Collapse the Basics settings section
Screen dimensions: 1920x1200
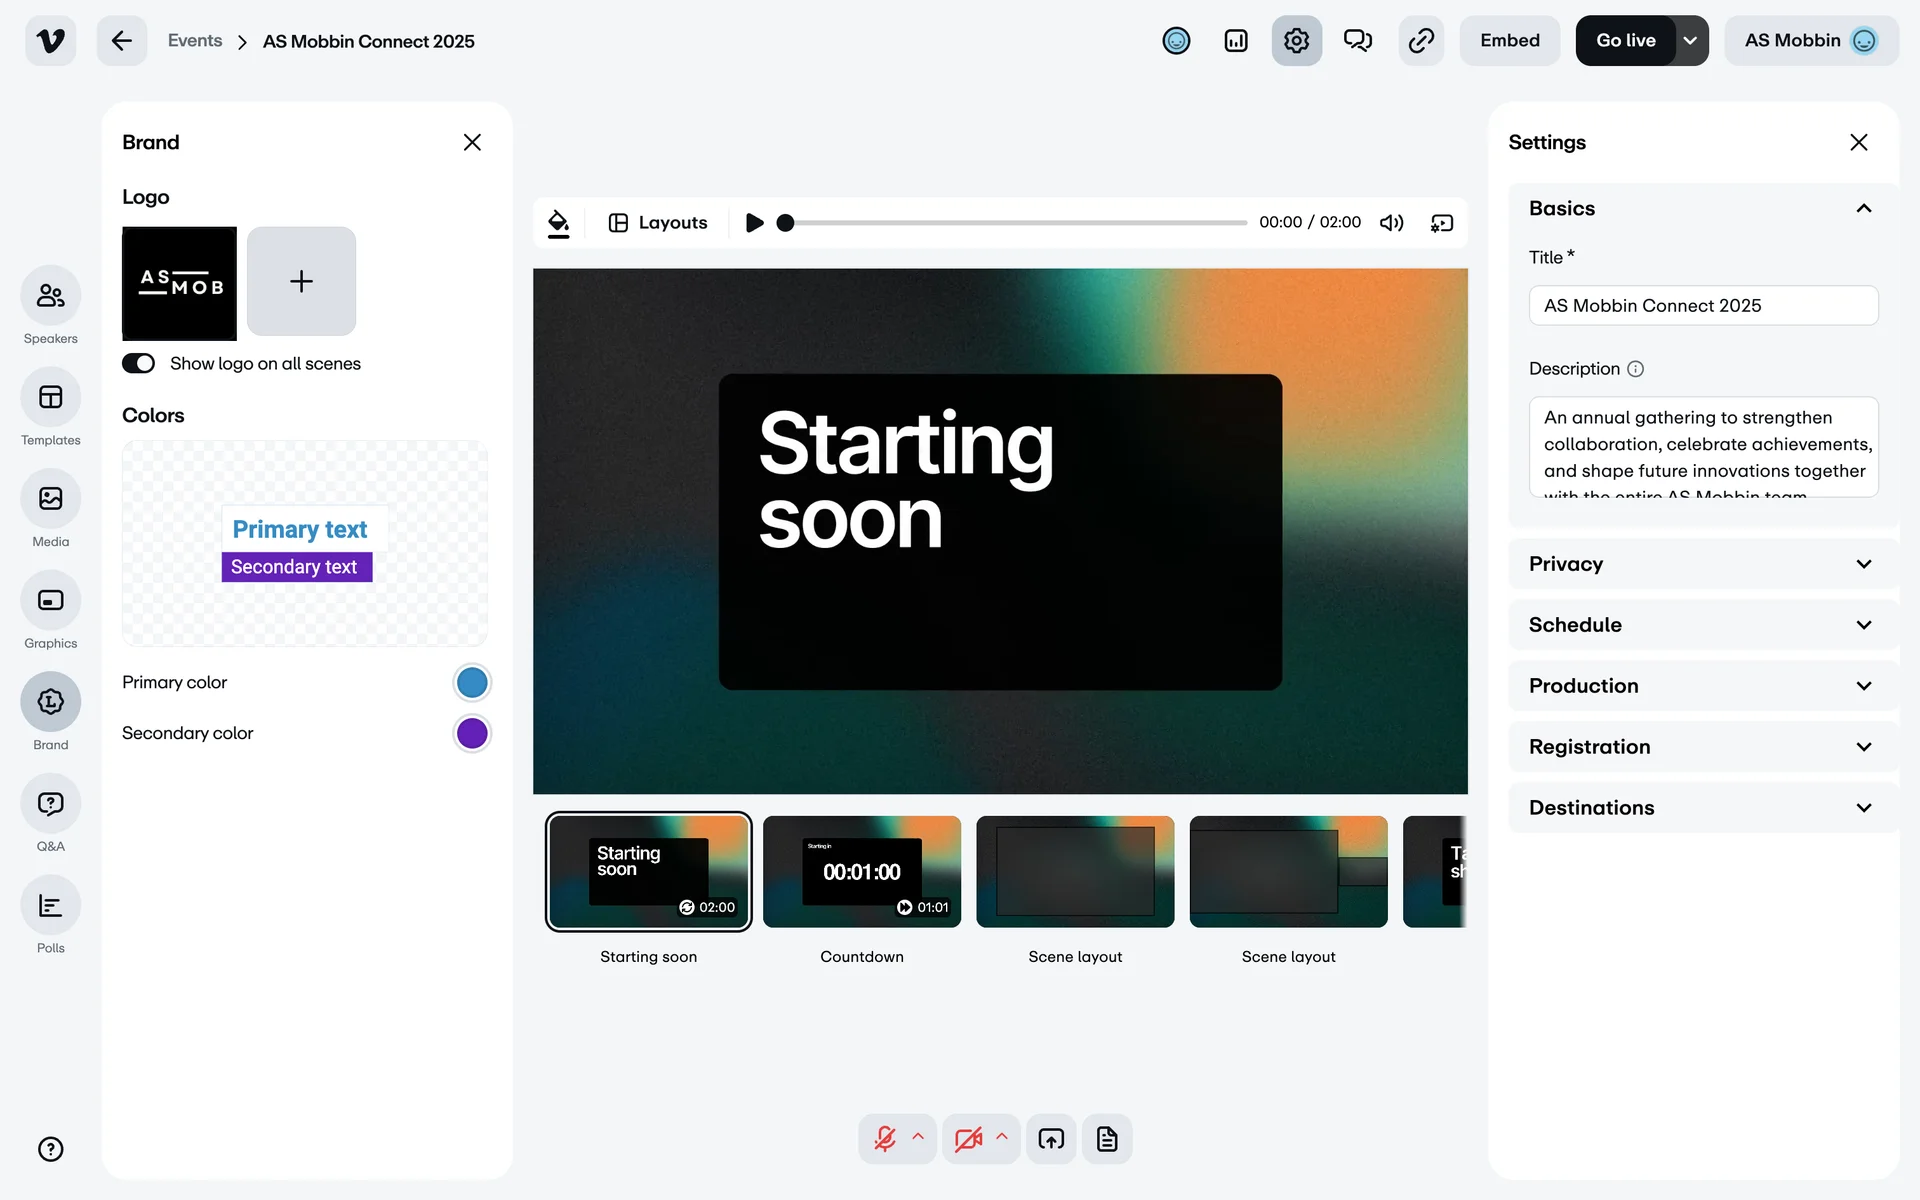[1862, 208]
